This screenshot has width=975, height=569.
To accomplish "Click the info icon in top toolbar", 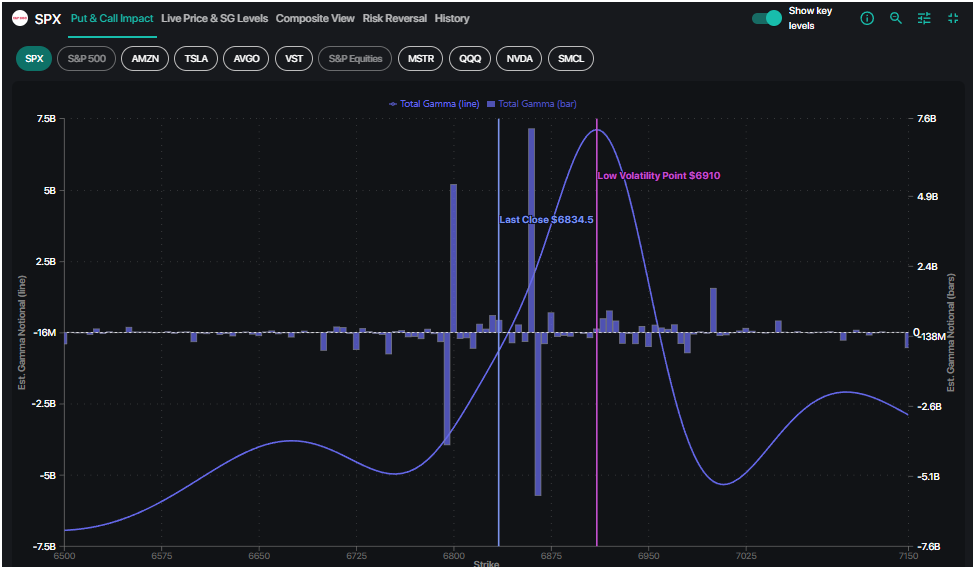I will click(867, 19).
